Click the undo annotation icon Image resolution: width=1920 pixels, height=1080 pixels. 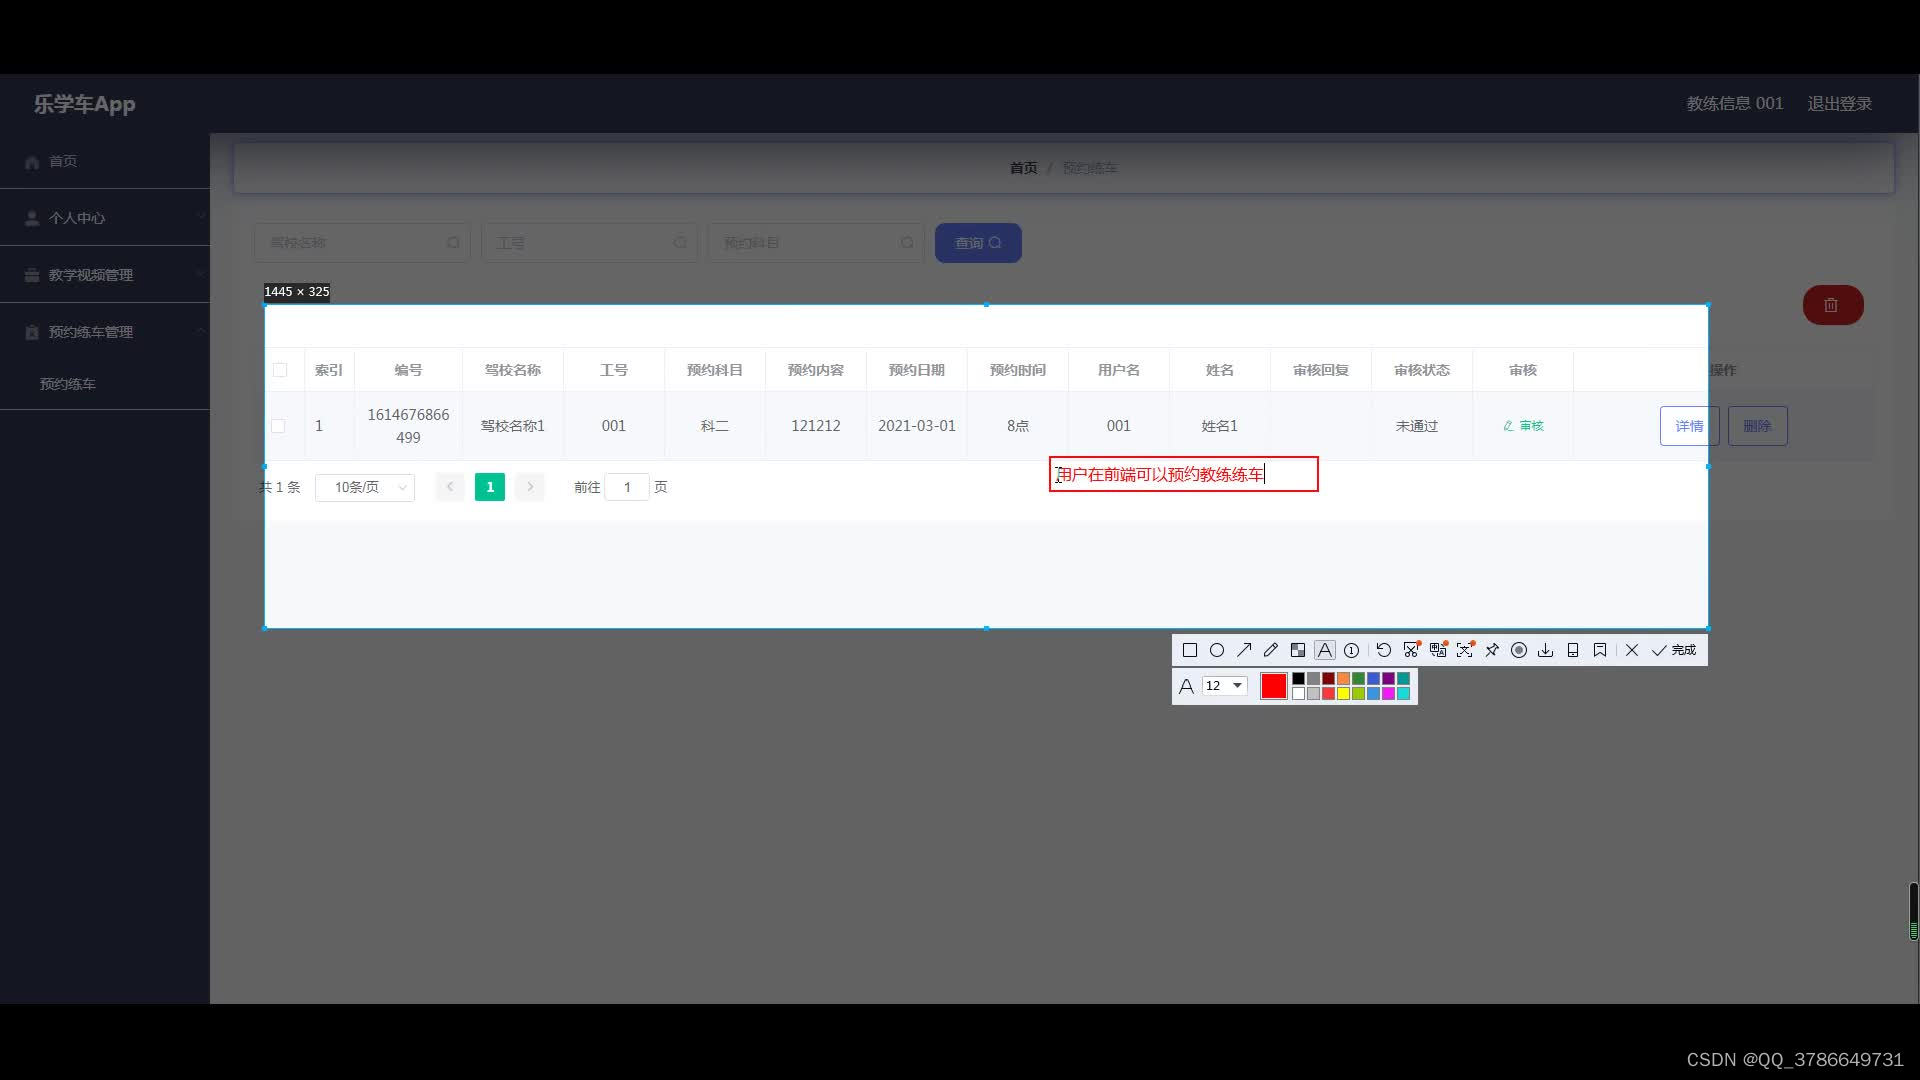(1384, 650)
